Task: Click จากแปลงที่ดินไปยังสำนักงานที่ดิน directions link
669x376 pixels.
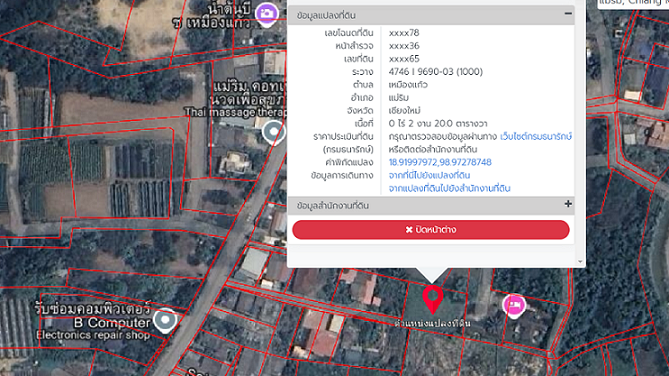Action: pos(449,188)
